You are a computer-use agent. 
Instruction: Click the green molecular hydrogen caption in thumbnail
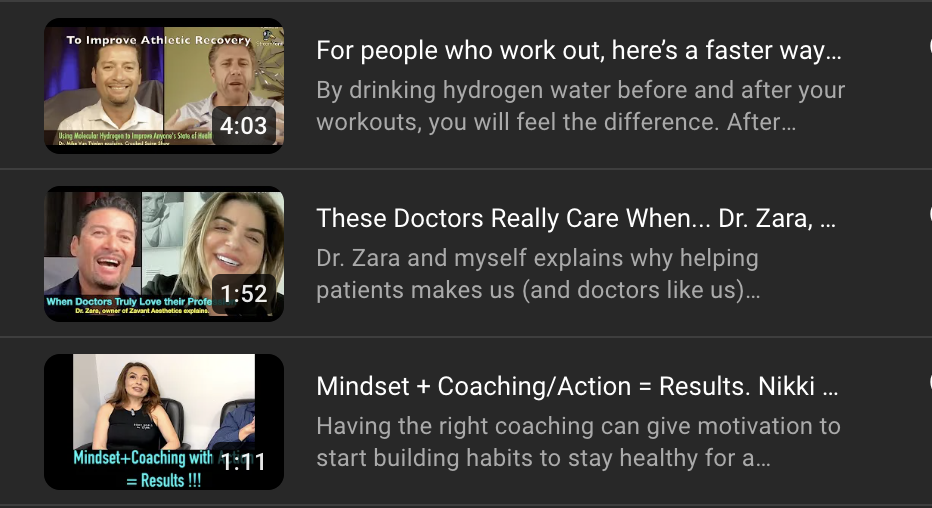(x=135, y=137)
